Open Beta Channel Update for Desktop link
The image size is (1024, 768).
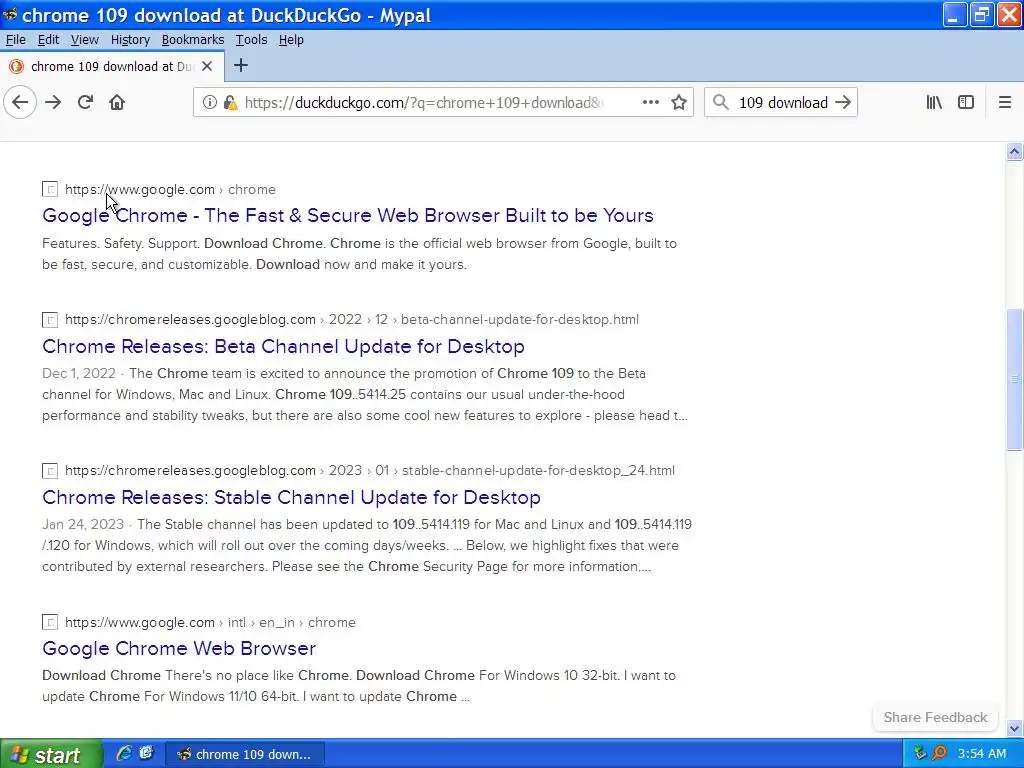(x=283, y=346)
